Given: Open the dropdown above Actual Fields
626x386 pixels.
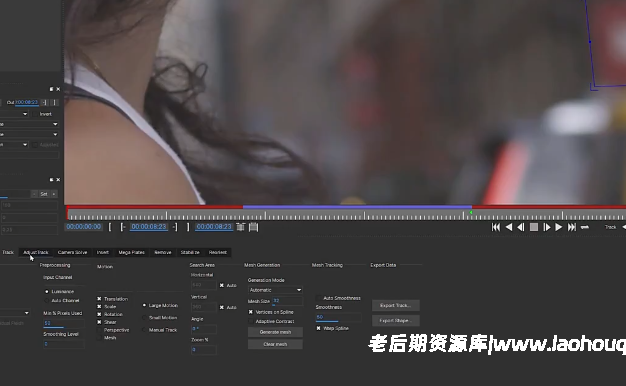Looking at the screenshot, I should coord(15,313).
